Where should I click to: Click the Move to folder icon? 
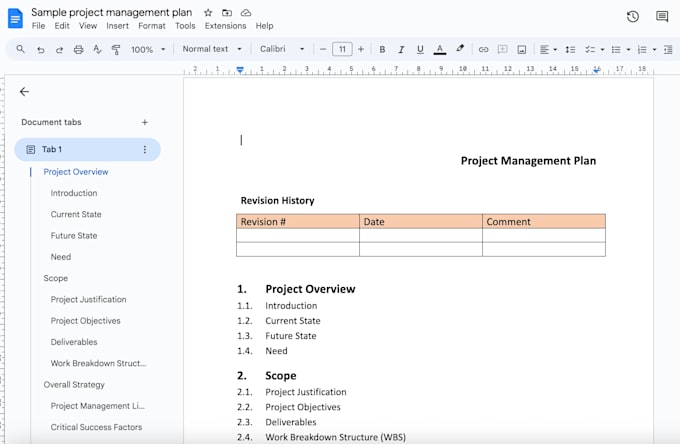point(227,13)
